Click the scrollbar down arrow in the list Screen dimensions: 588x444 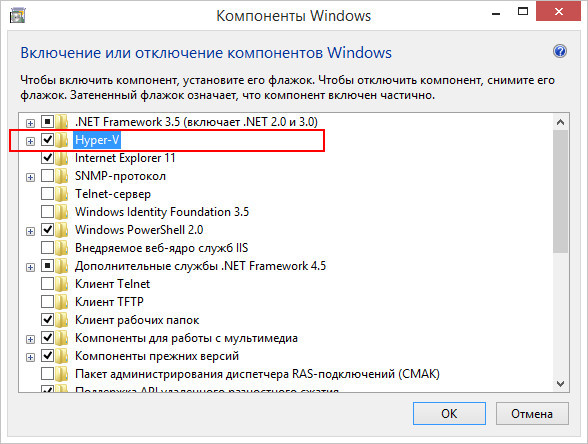click(x=561, y=384)
